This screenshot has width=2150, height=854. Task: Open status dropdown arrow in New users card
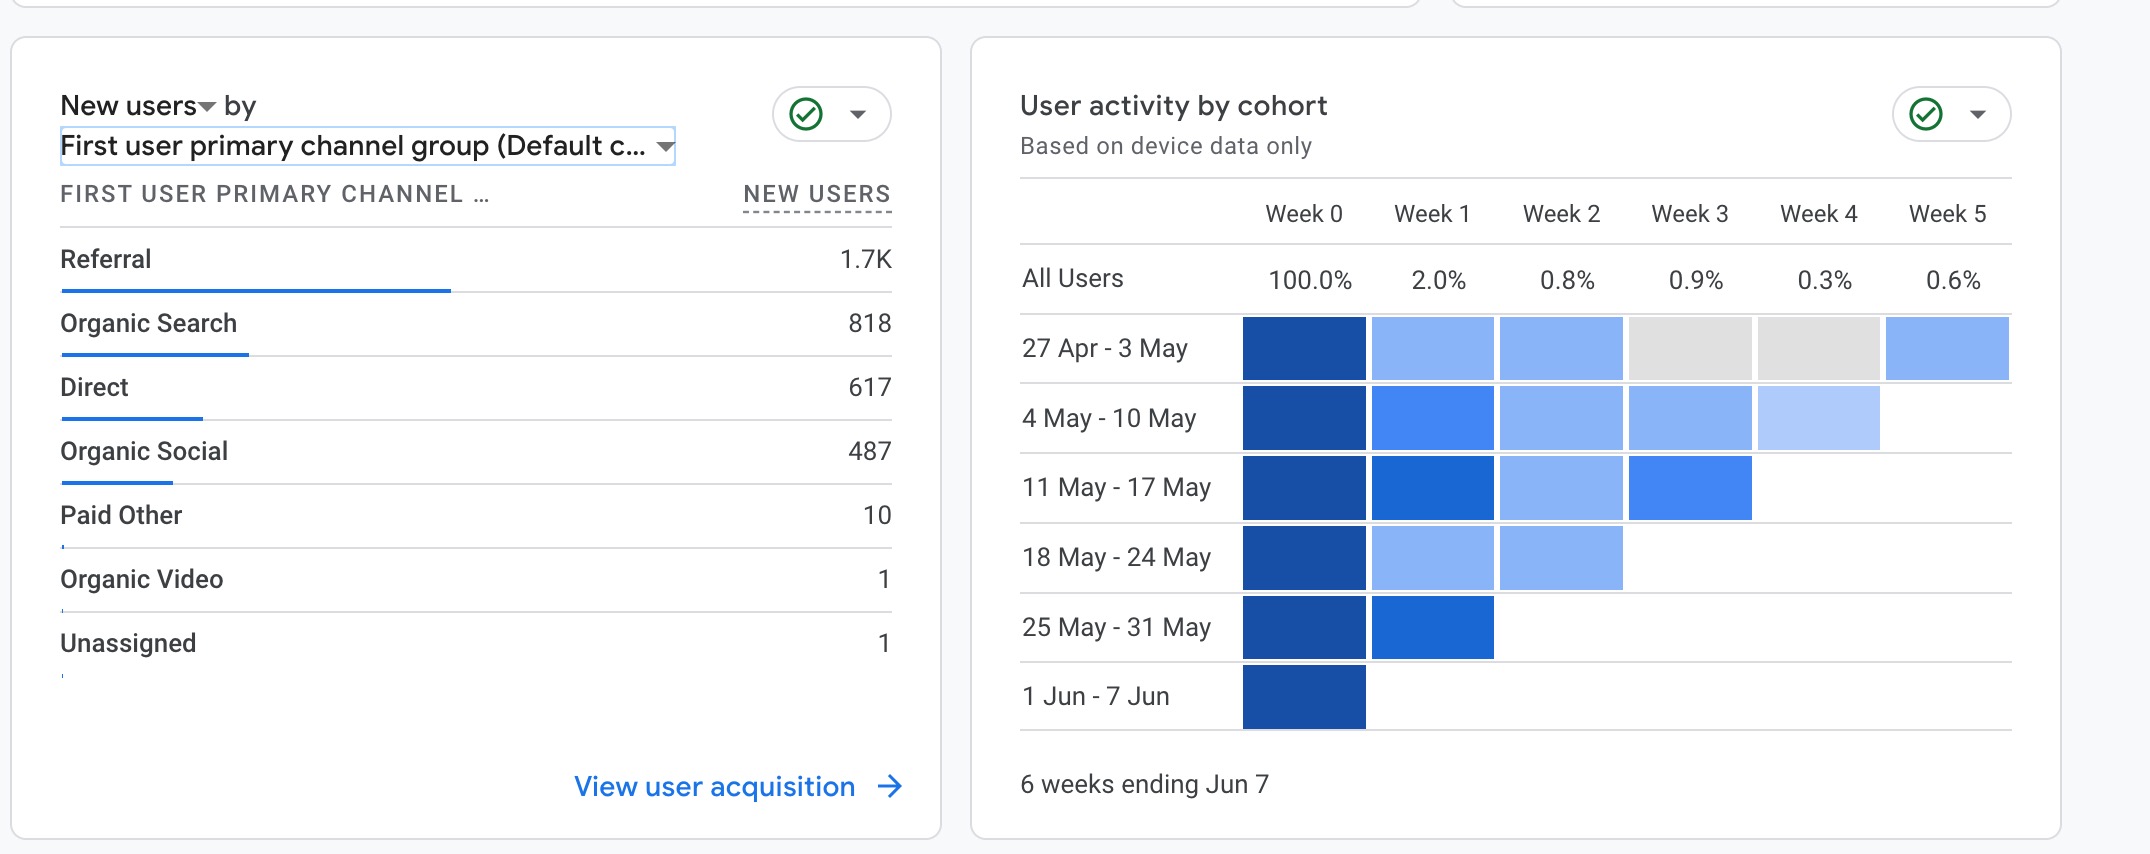[858, 114]
